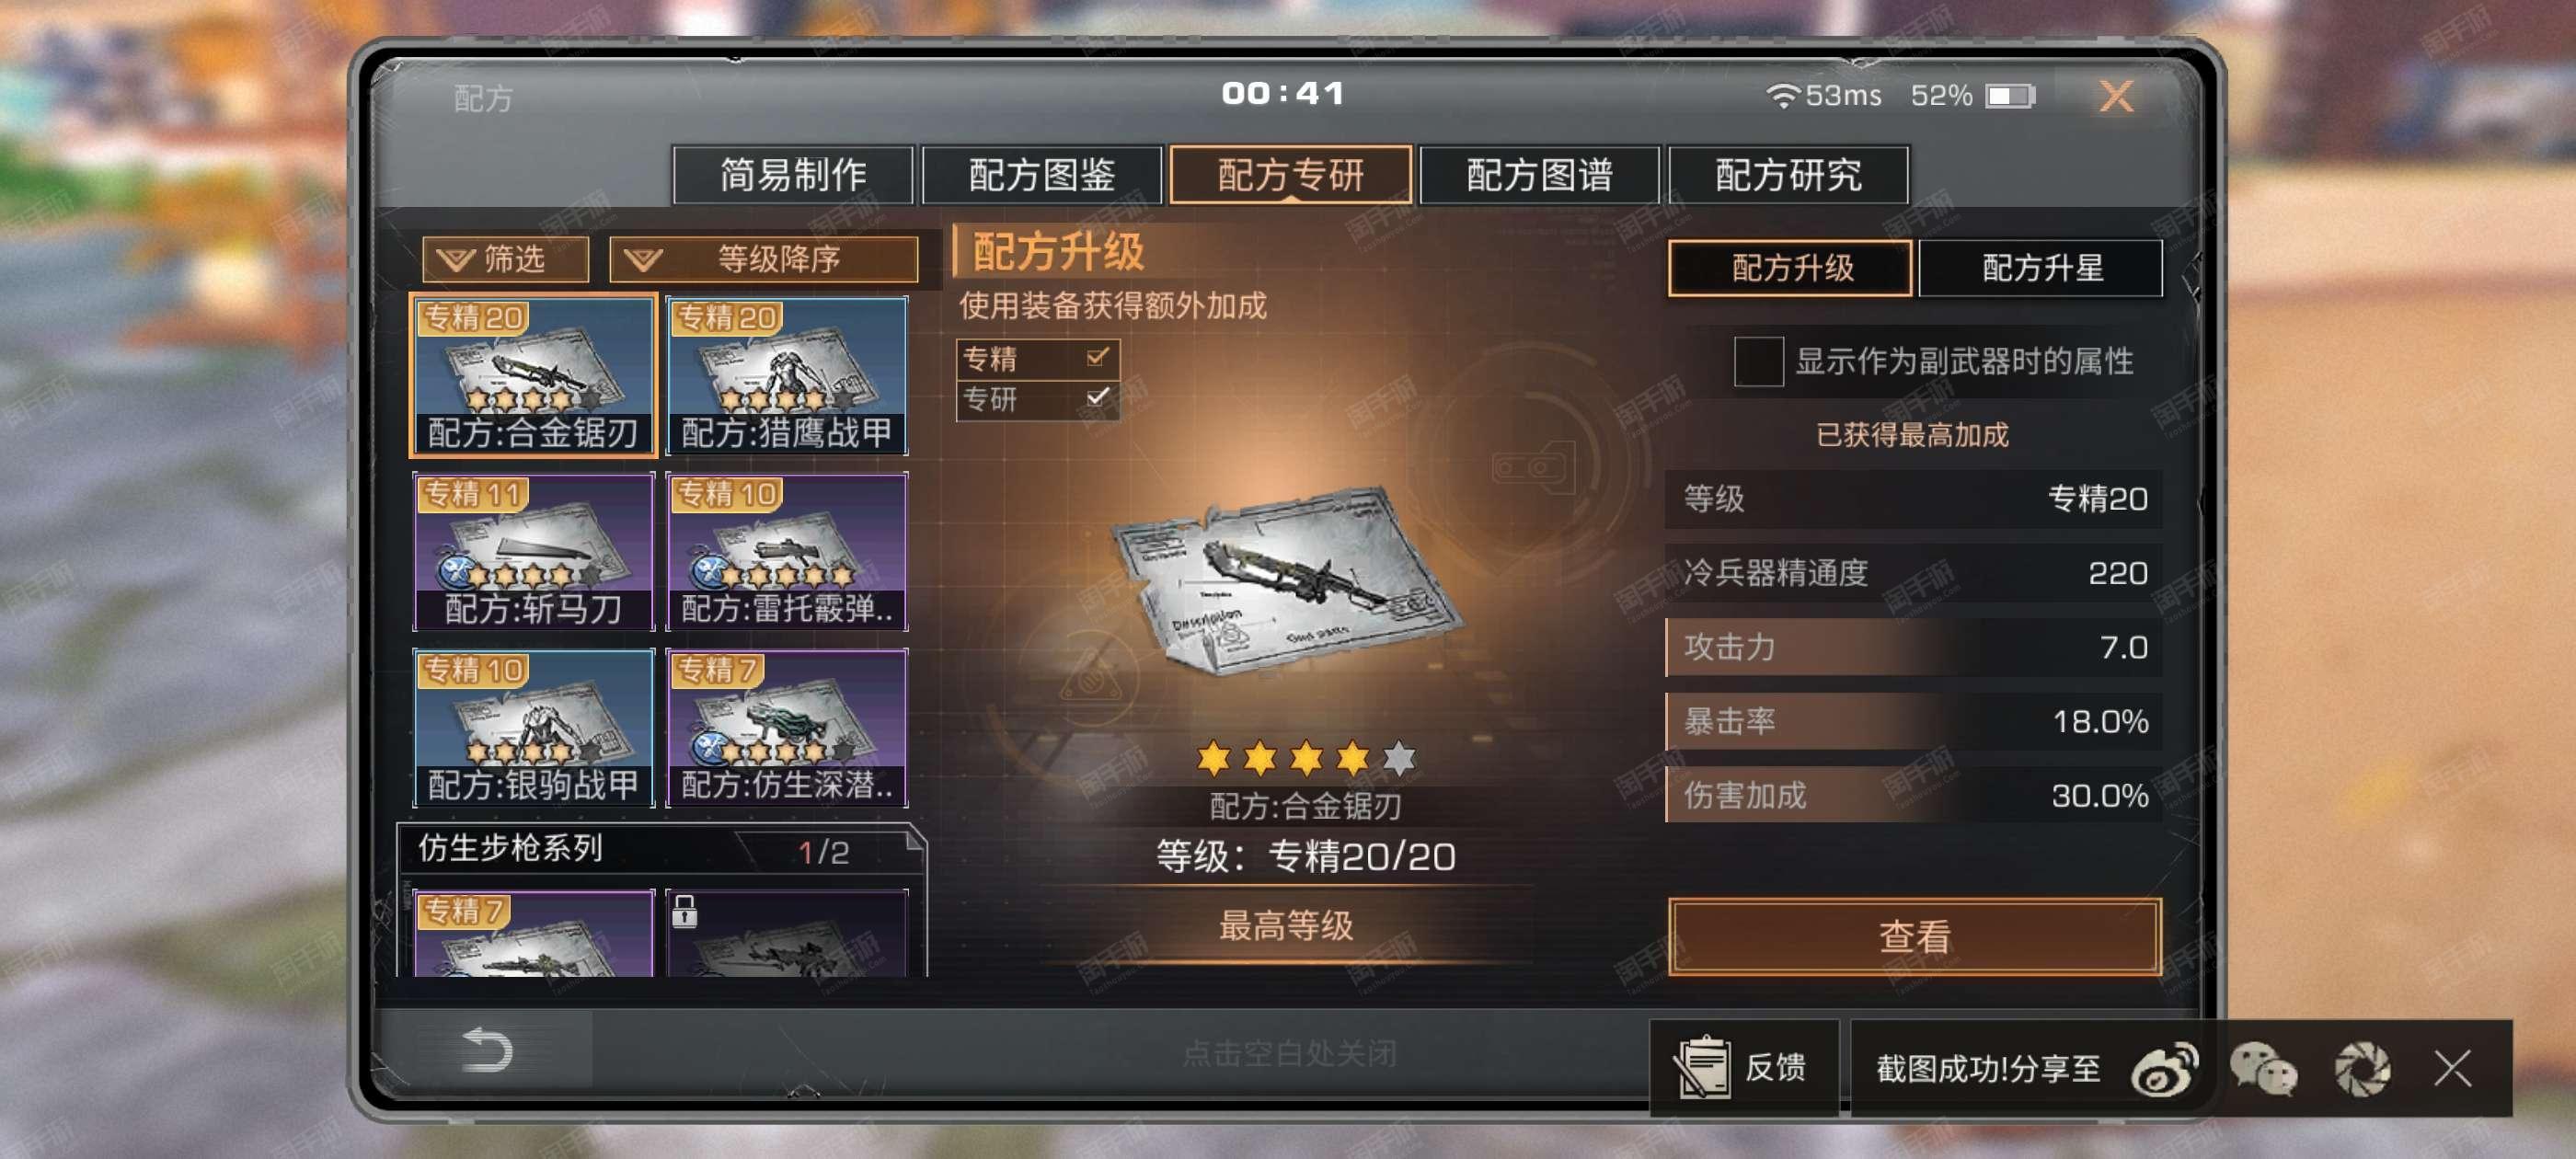2576x1159 pixels.
Task: Click the 查看 button
Action: tap(1914, 936)
